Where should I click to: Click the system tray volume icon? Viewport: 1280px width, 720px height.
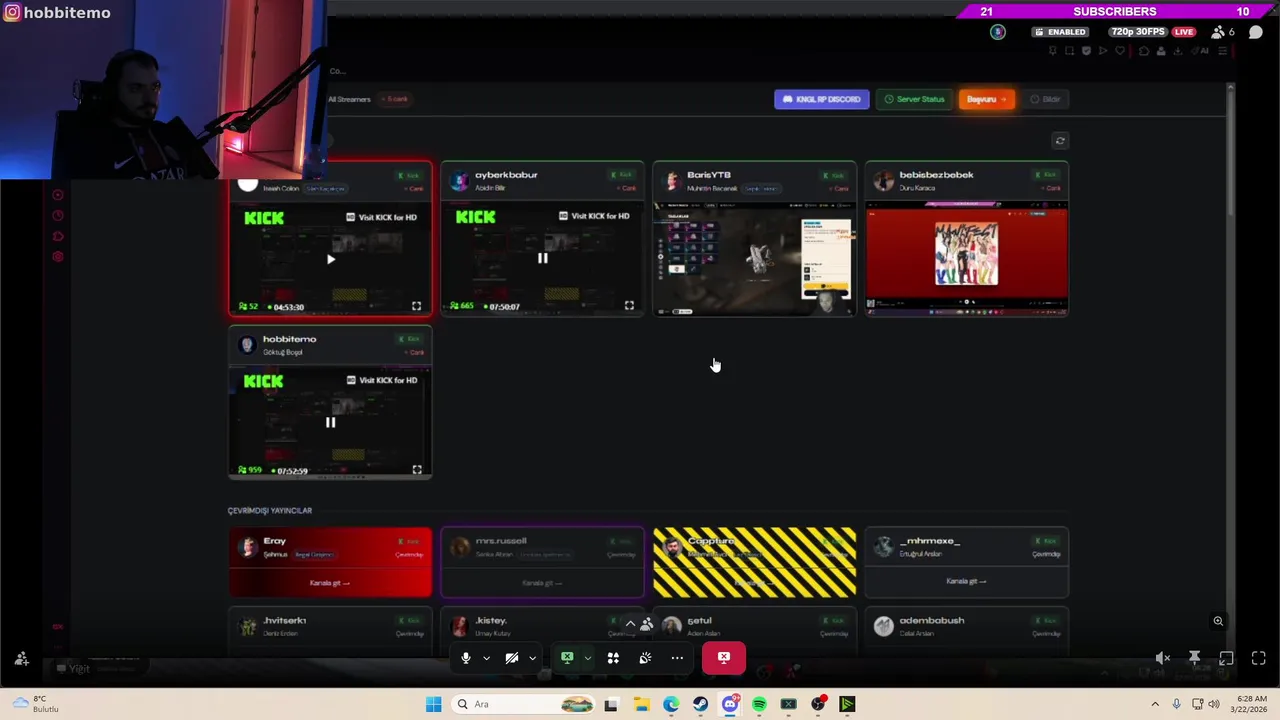1215,704
